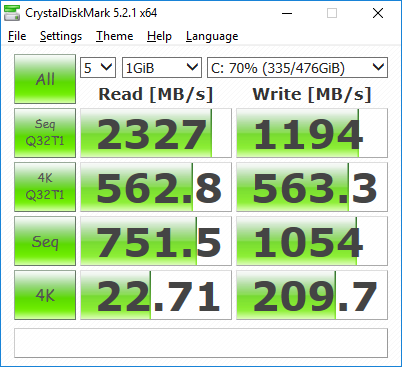Open the Help menu

click(159, 36)
